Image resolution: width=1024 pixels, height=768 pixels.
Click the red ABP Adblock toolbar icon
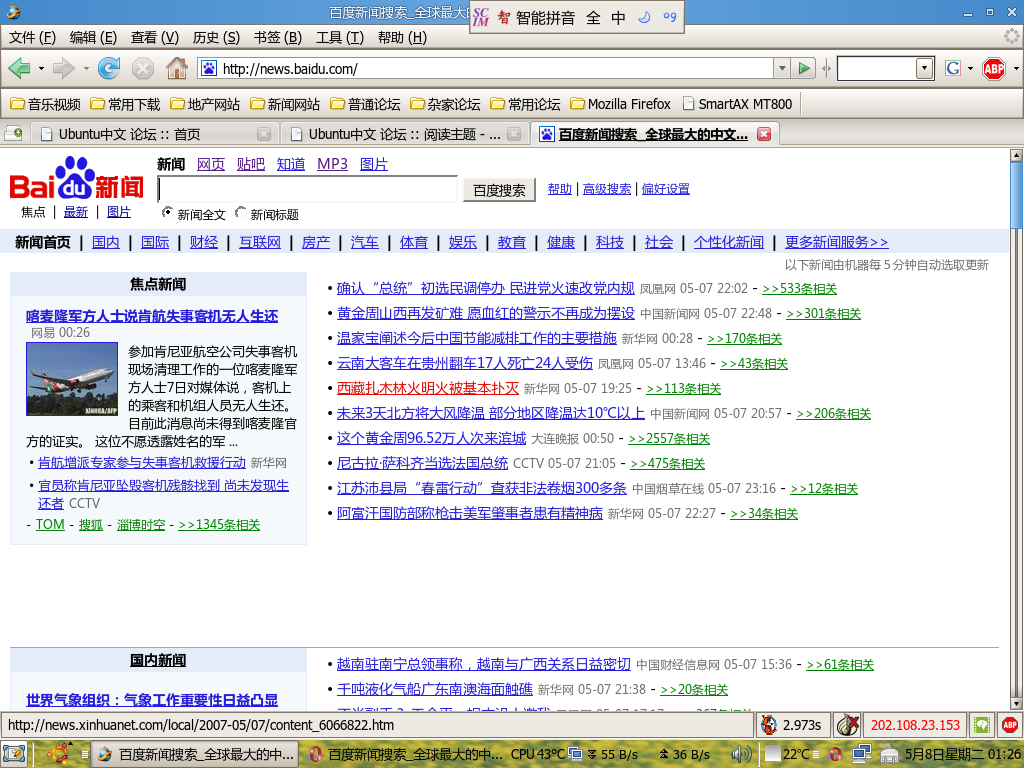(x=993, y=68)
